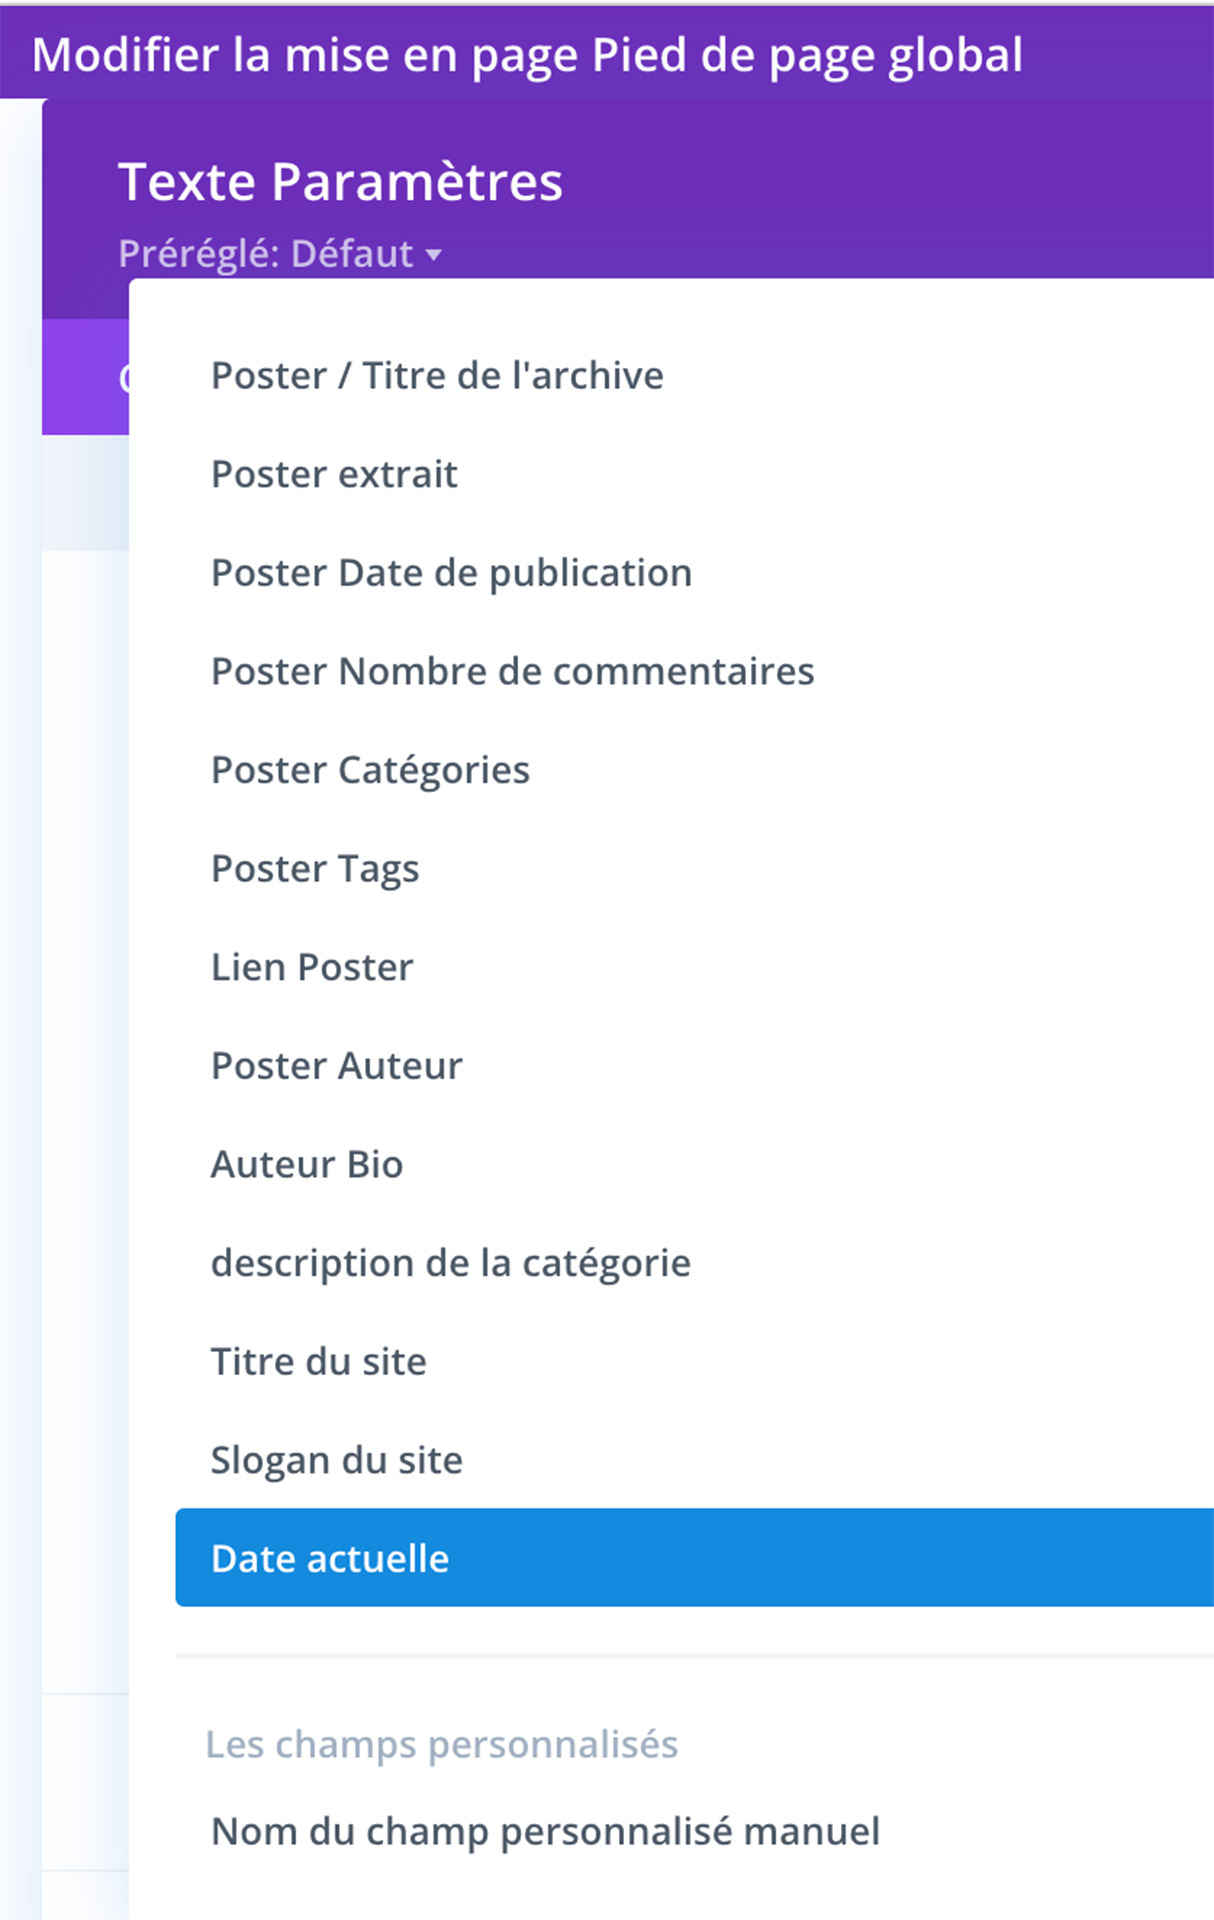
Task: Choose the Poster Catégories entry
Action: [370, 770]
